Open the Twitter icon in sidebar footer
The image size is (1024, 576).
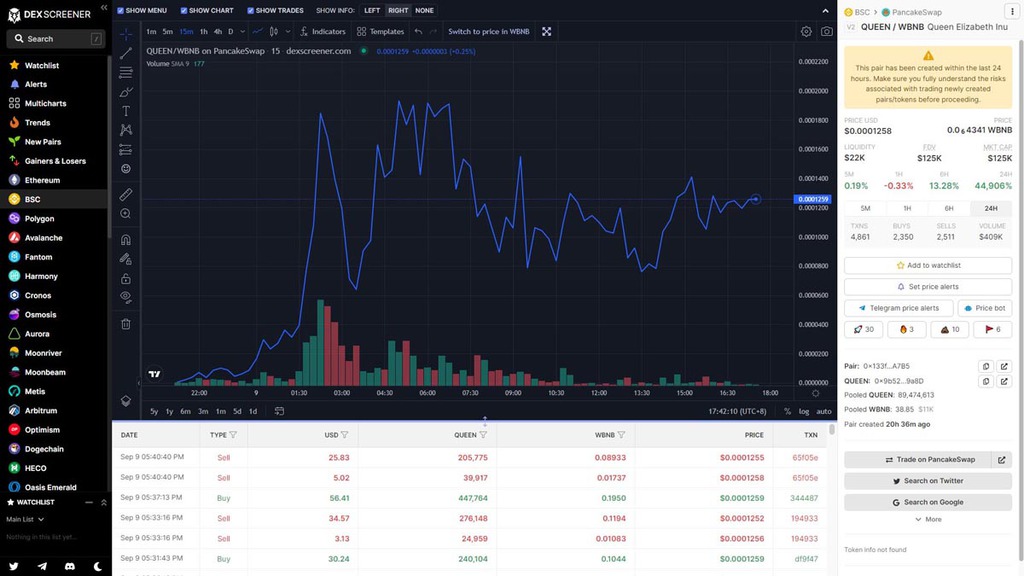click(14, 566)
